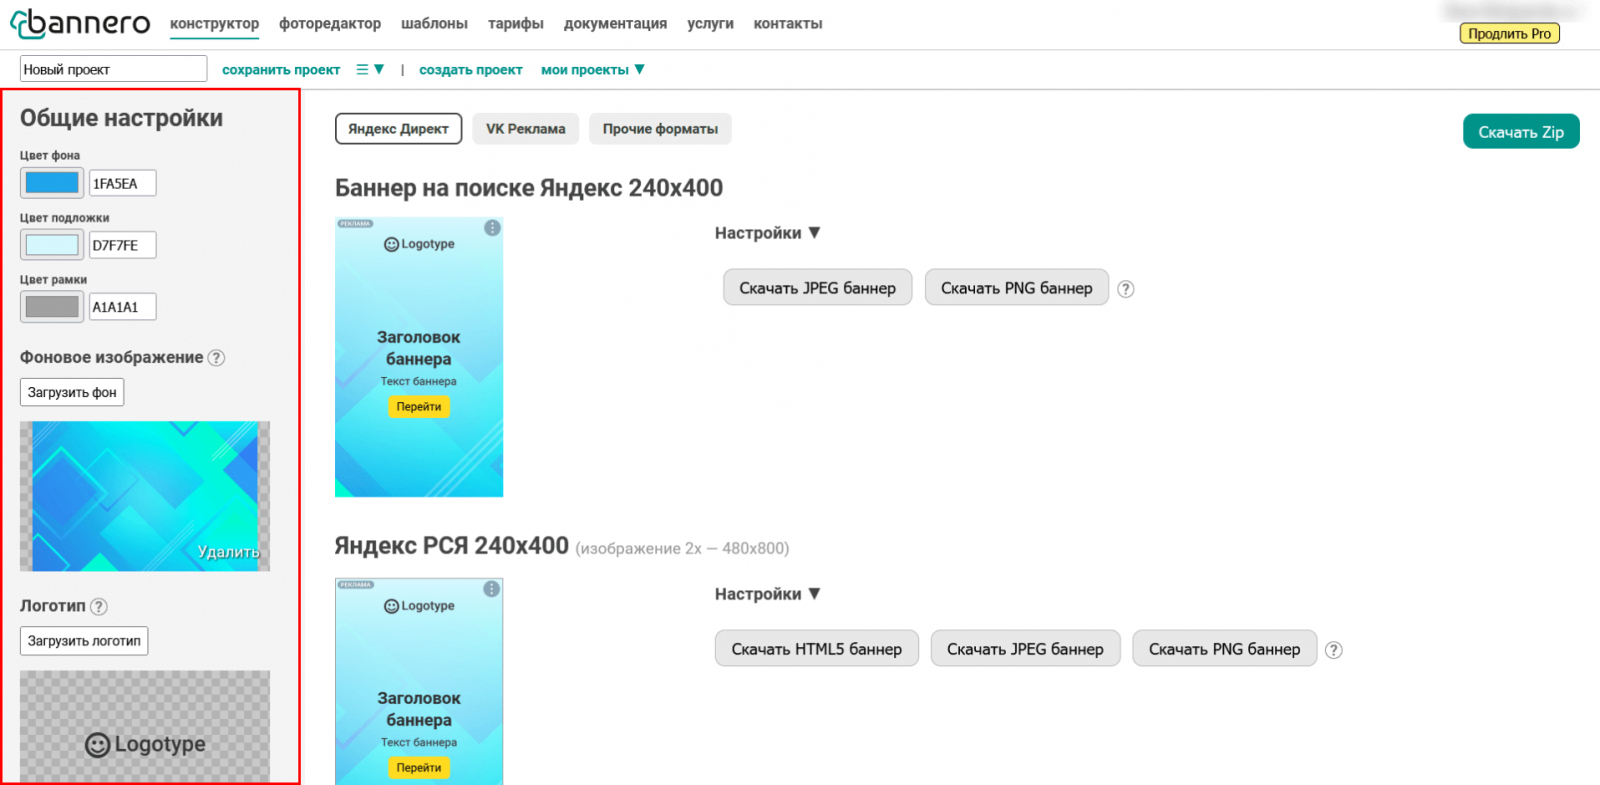Click the Bannero logo
This screenshot has width=1600, height=785.
[80, 23]
